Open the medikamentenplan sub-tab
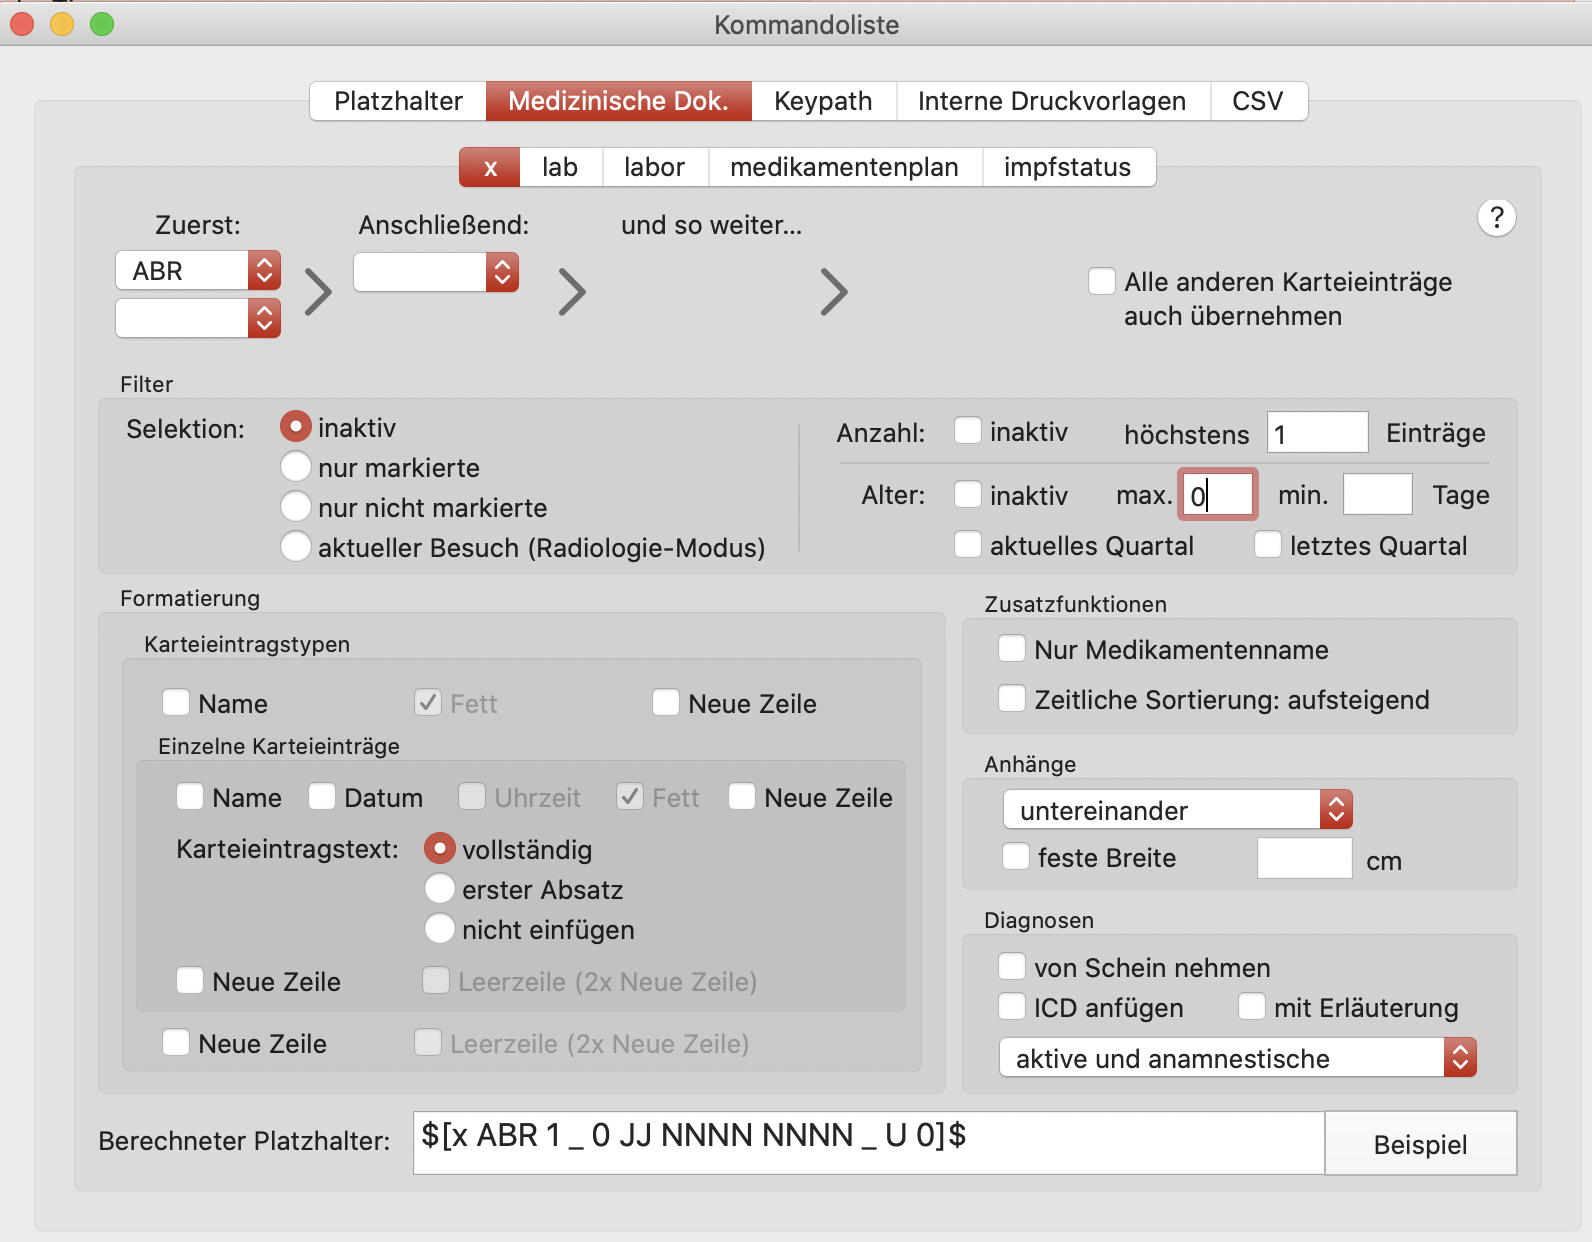This screenshot has height=1242, width=1592. pyautogui.click(x=844, y=167)
